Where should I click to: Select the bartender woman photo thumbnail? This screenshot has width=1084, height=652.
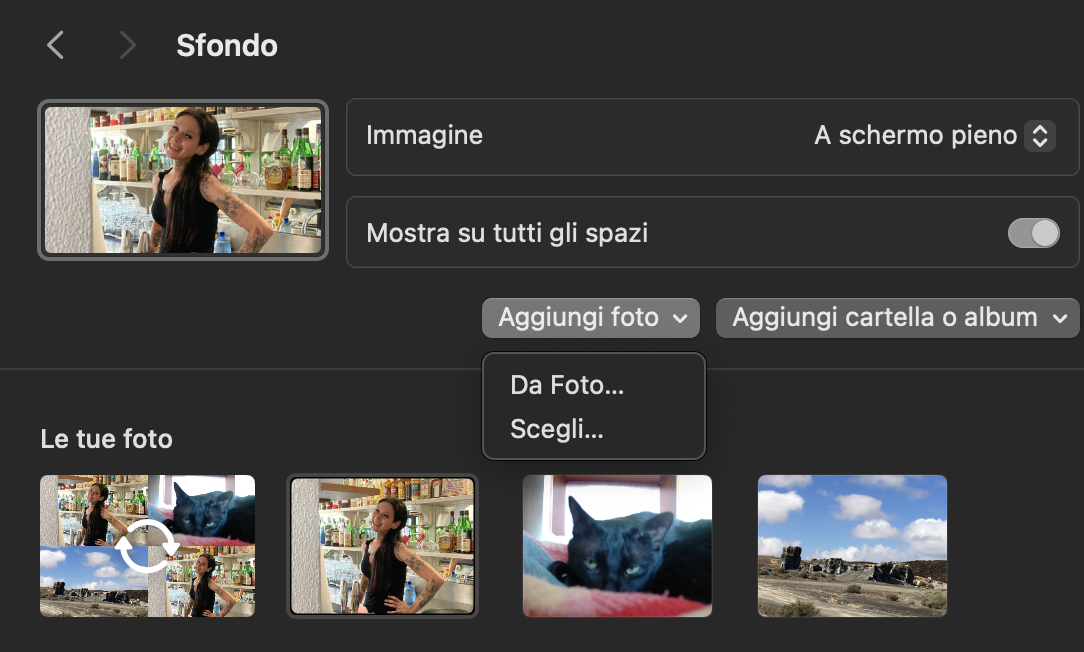[x=382, y=546]
